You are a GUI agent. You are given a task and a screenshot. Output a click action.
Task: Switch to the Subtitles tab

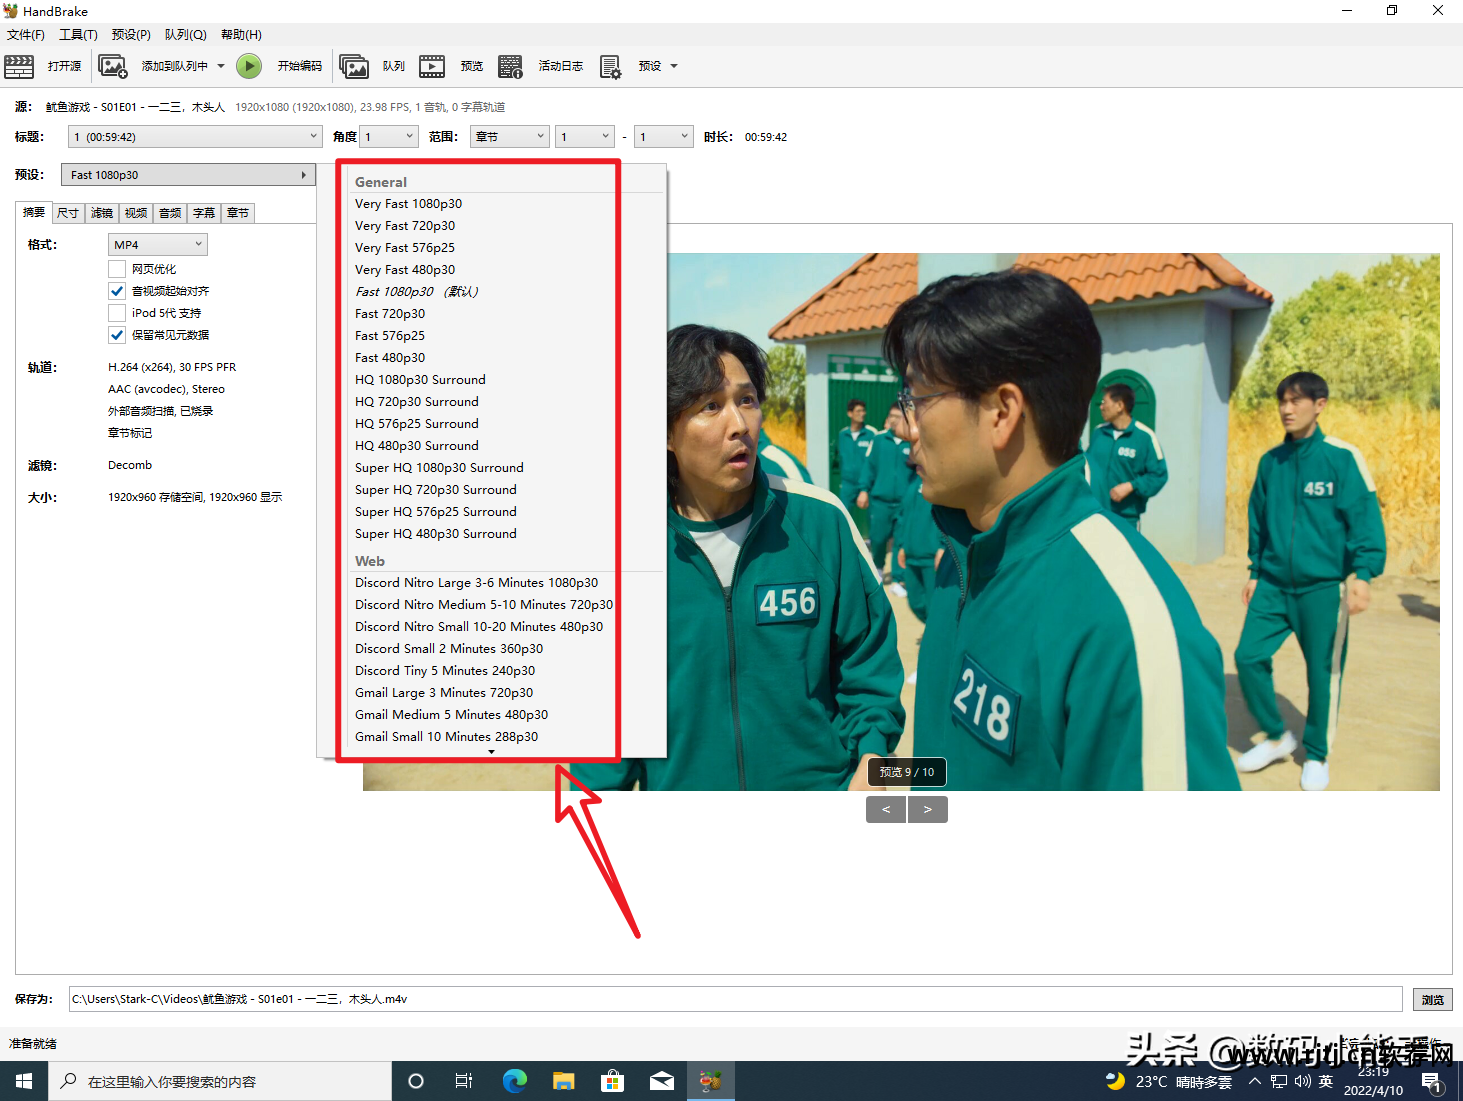204,213
